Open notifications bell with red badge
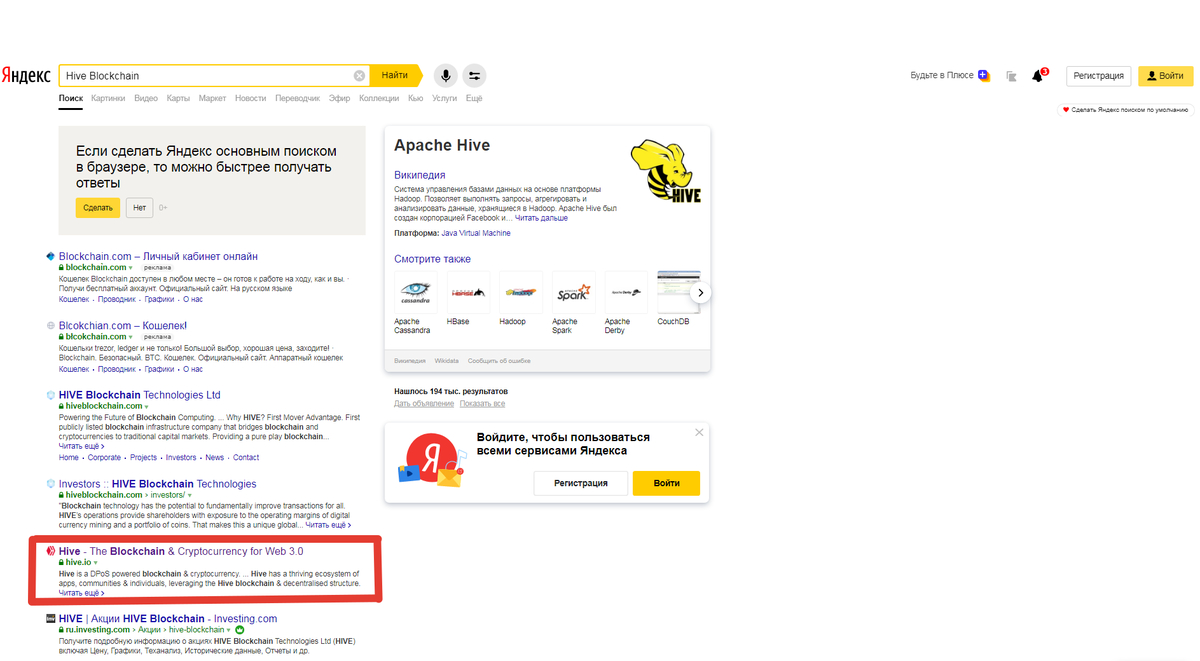Screen dimensions: 1200x661 [1038, 76]
